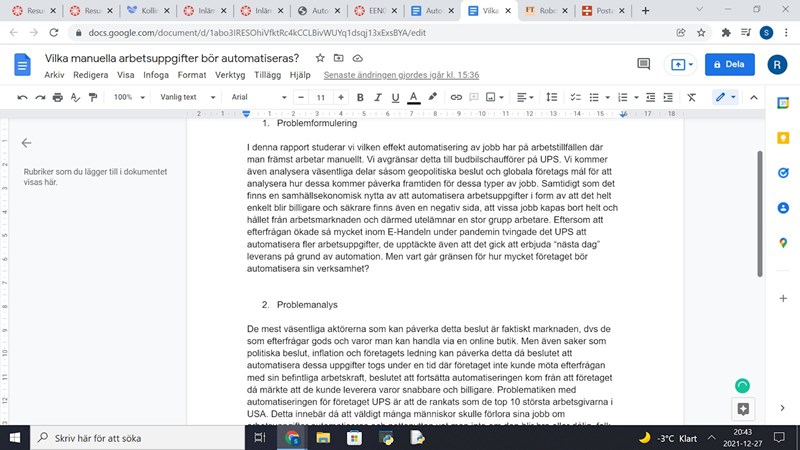
Task: Open the zoom level dropdown (100%)
Action: (x=128, y=97)
